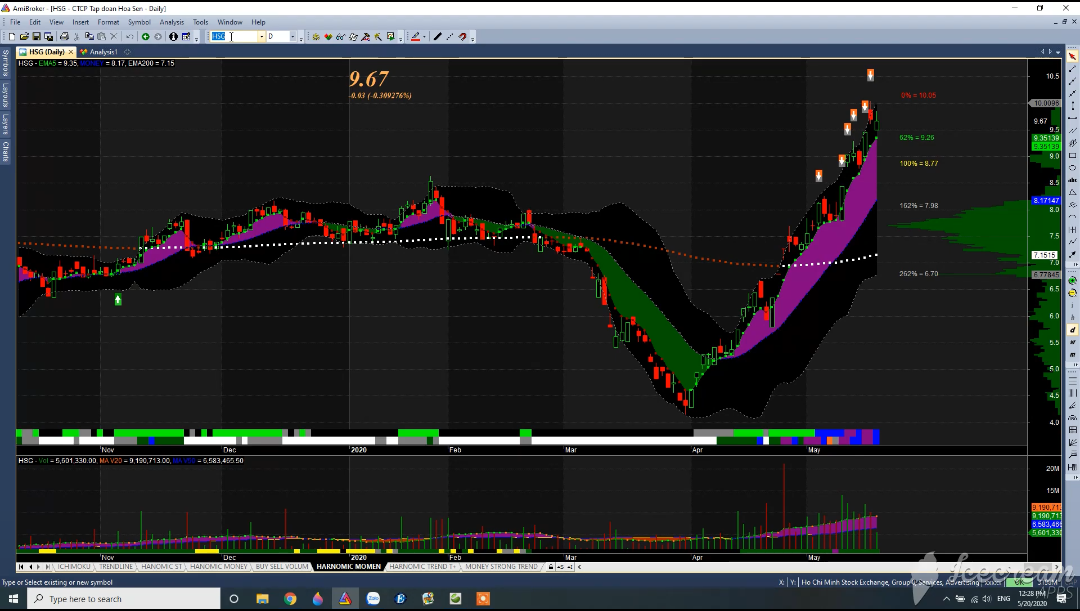
Task: Switch to the MONEY STRONG TREND sheet tab
Action: (501, 566)
